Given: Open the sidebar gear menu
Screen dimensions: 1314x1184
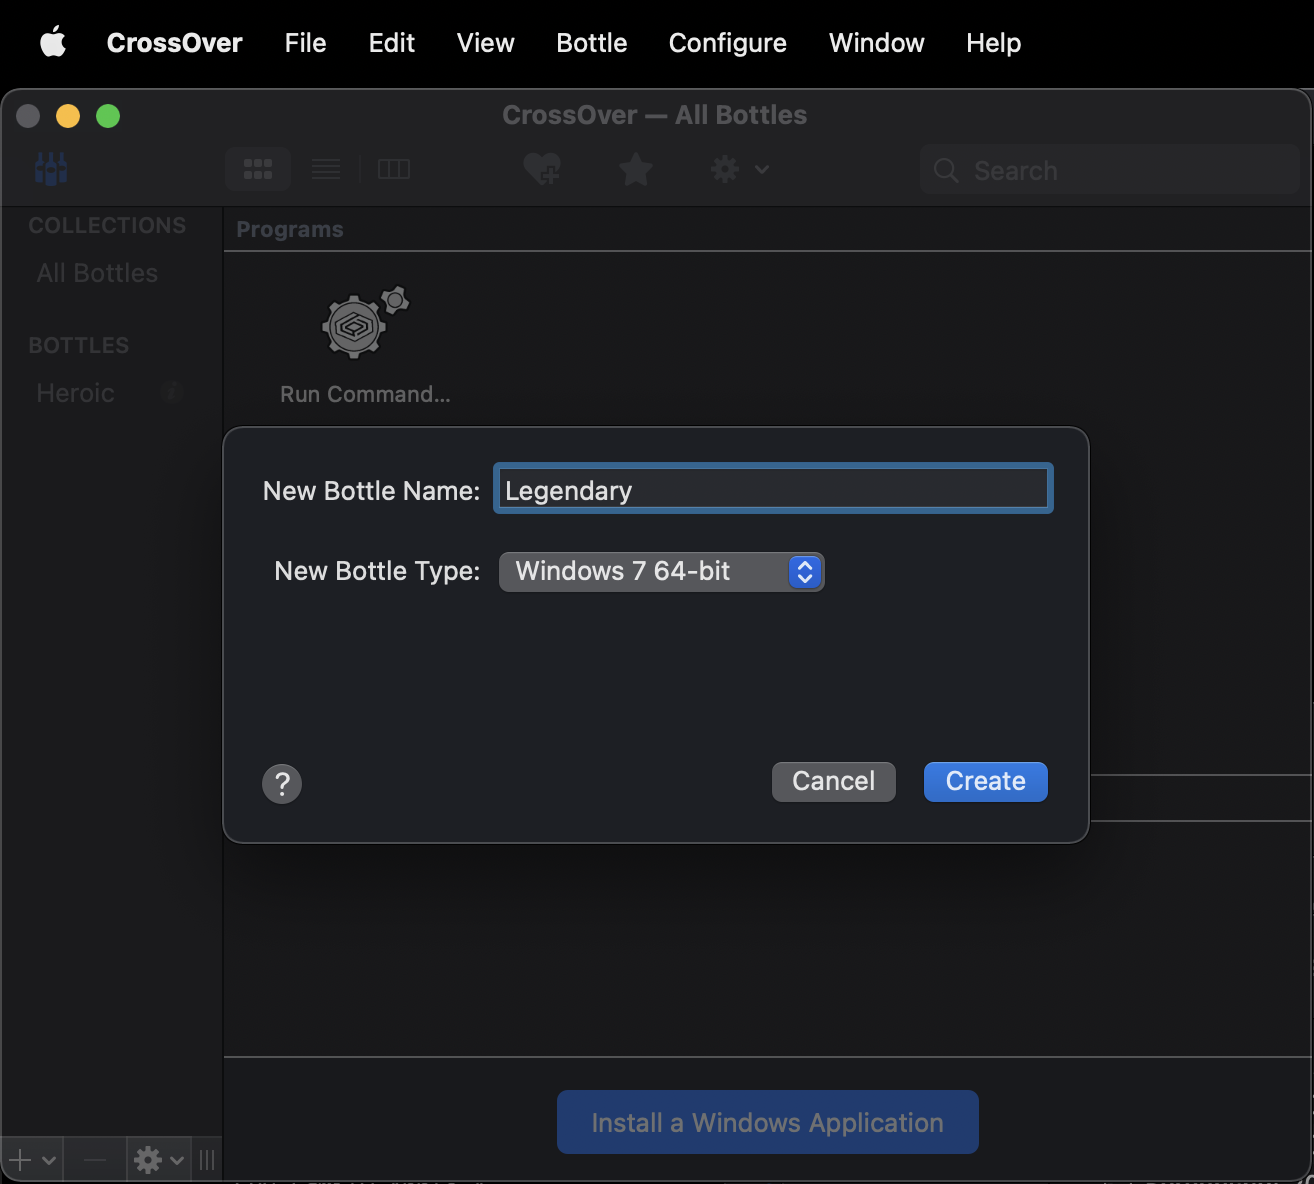Looking at the screenshot, I should [x=159, y=1160].
